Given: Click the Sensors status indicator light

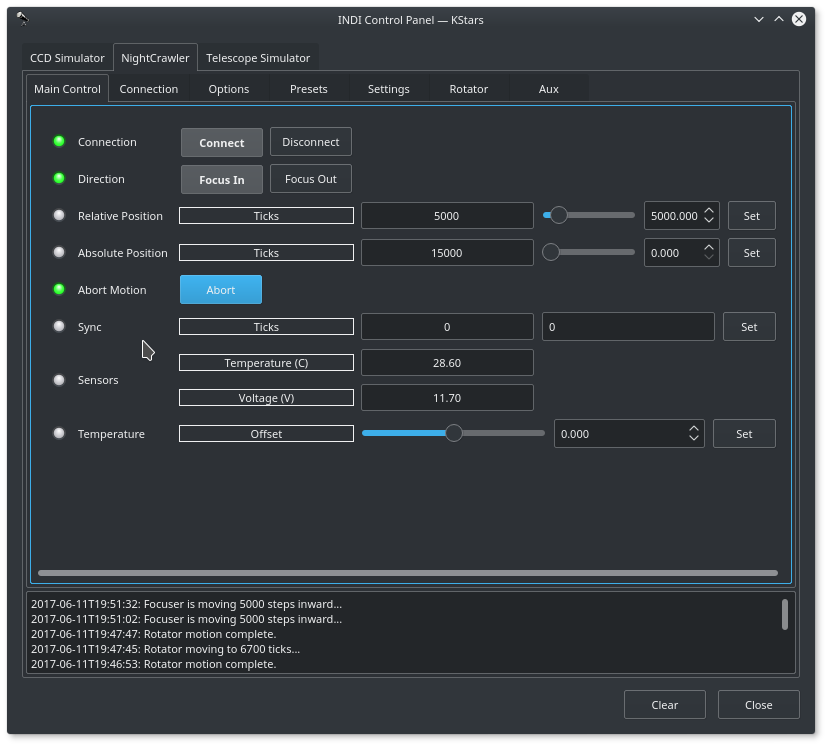Looking at the screenshot, I should (59, 380).
